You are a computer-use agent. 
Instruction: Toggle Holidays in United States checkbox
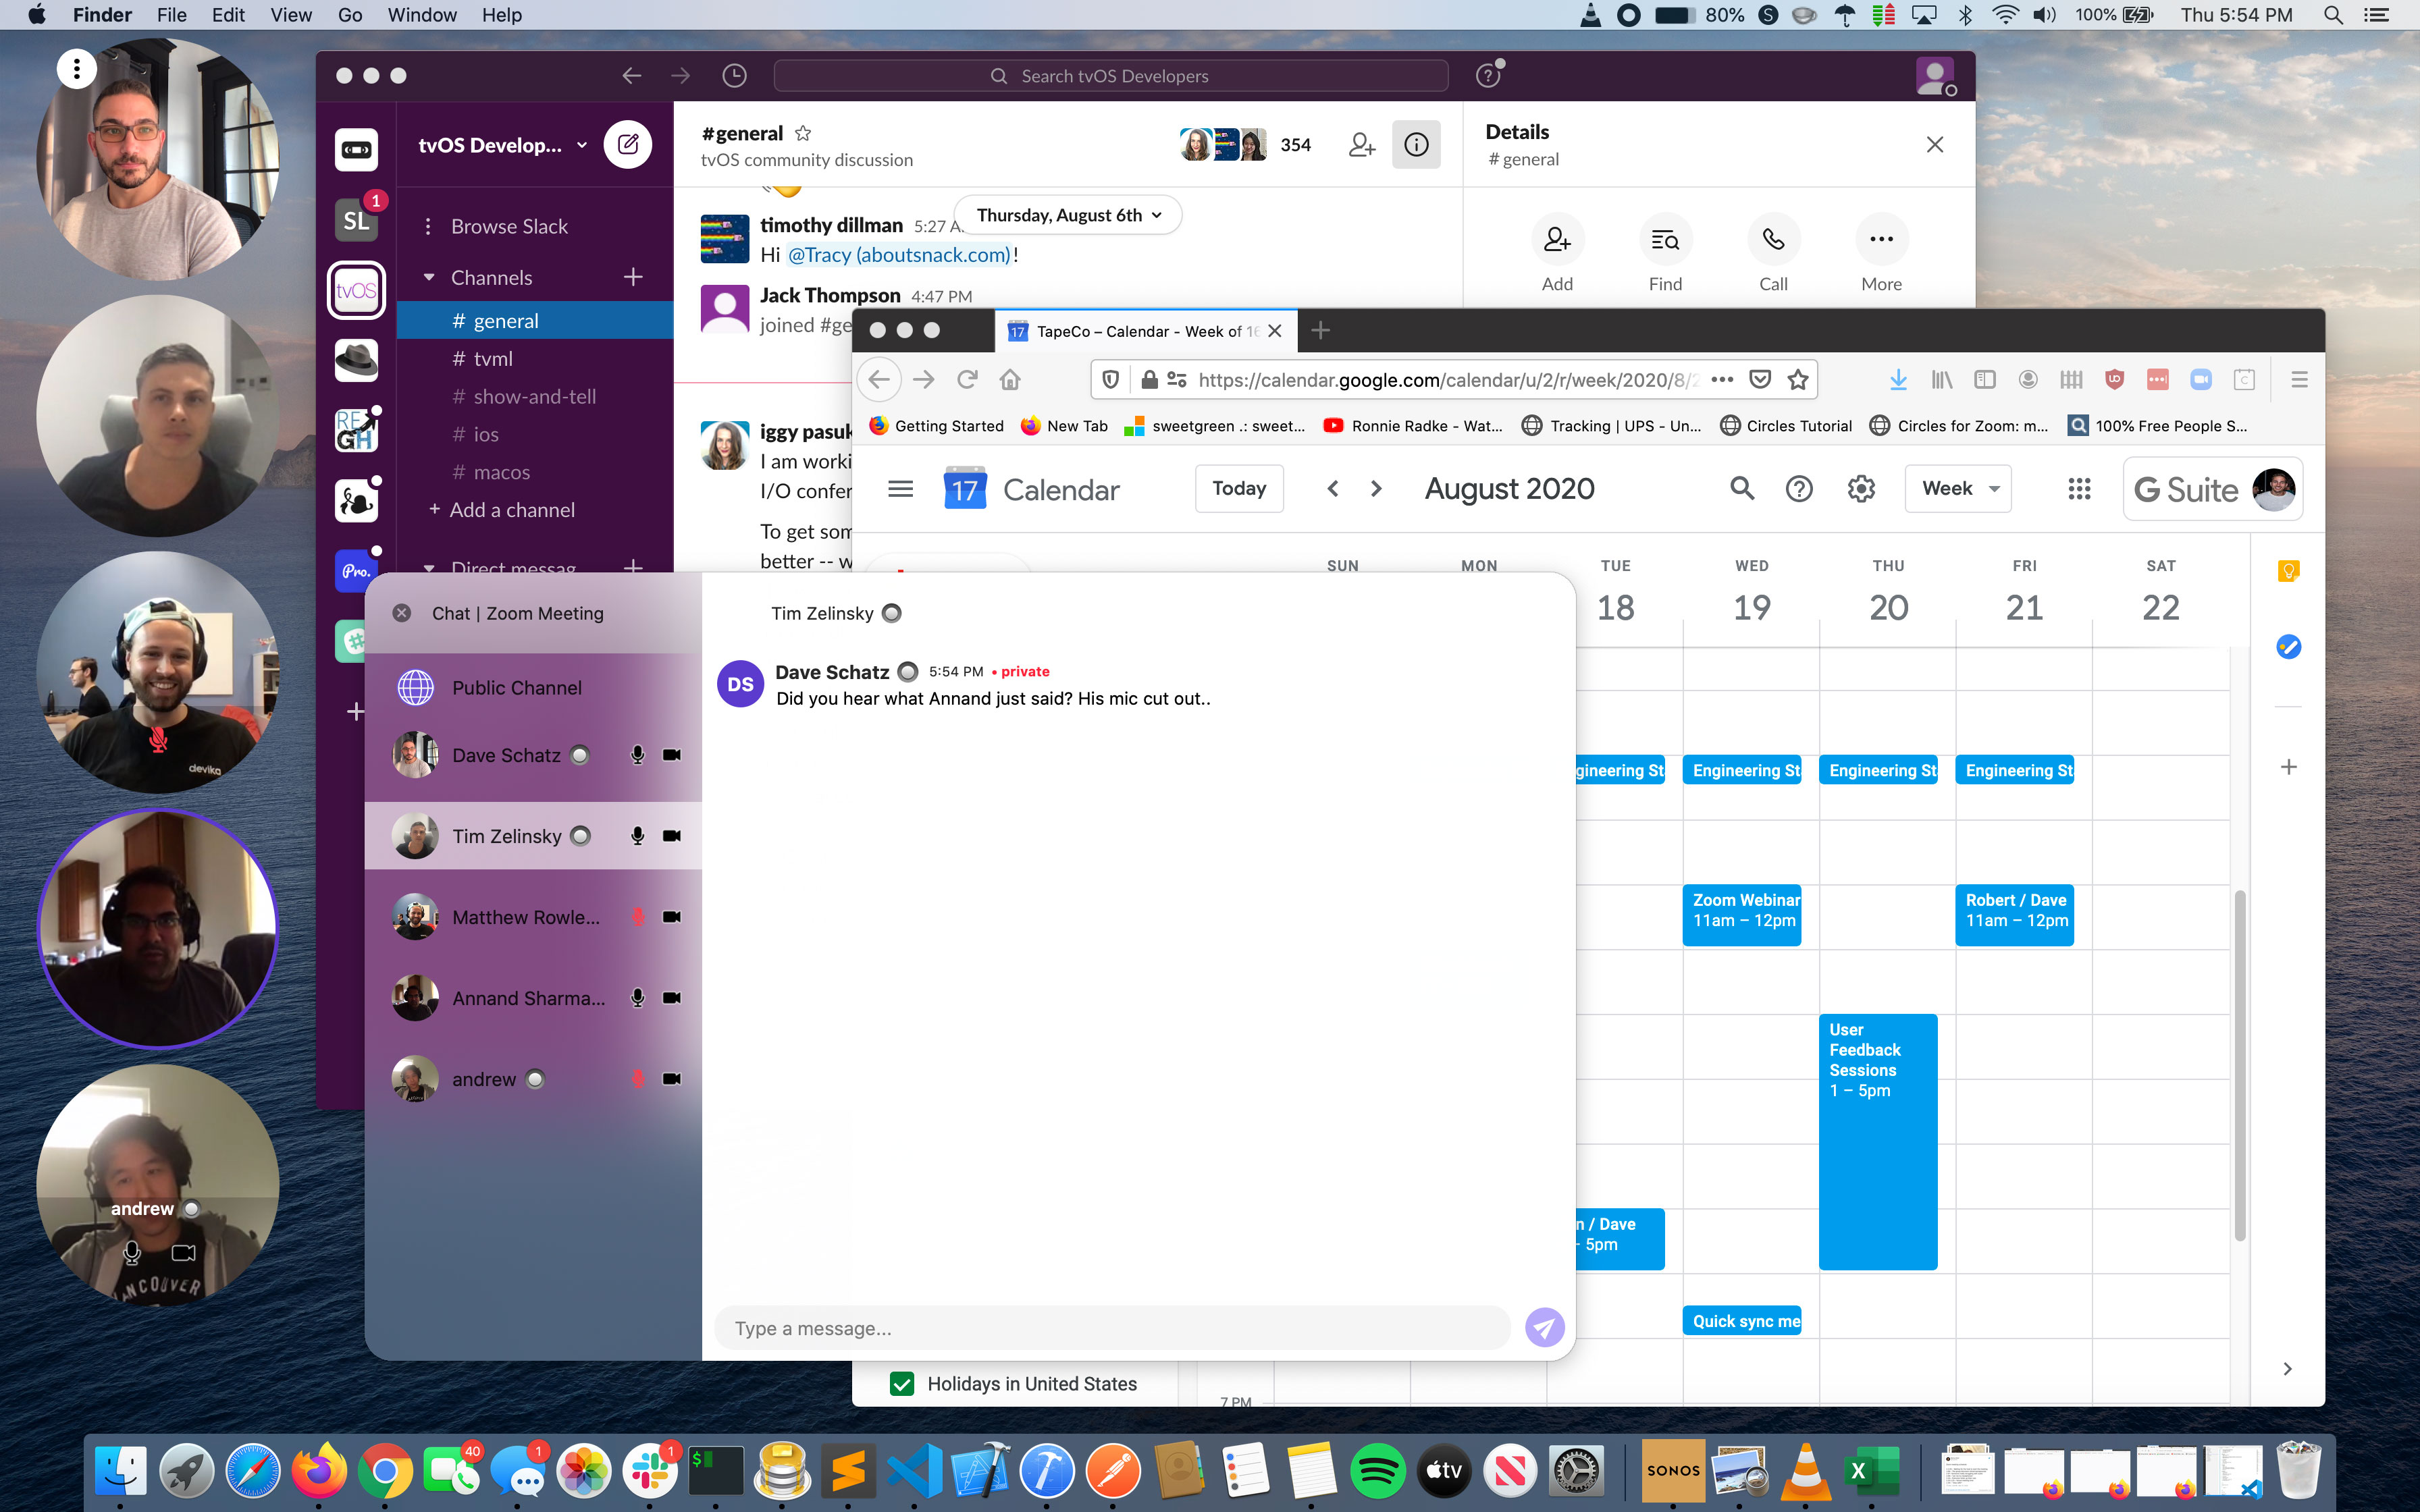coord(903,1383)
